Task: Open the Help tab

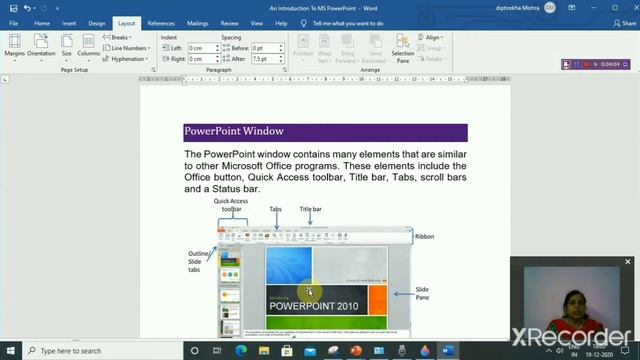Action: click(x=281, y=23)
